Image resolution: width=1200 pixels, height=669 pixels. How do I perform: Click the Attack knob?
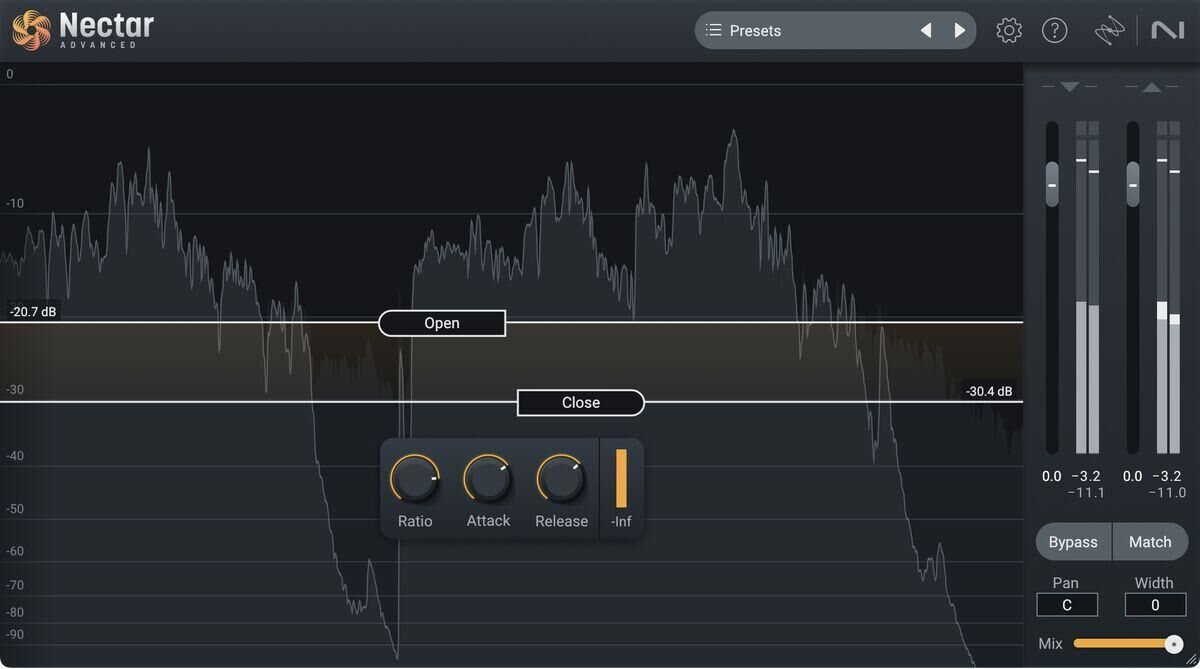pyautogui.click(x=488, y=480)
